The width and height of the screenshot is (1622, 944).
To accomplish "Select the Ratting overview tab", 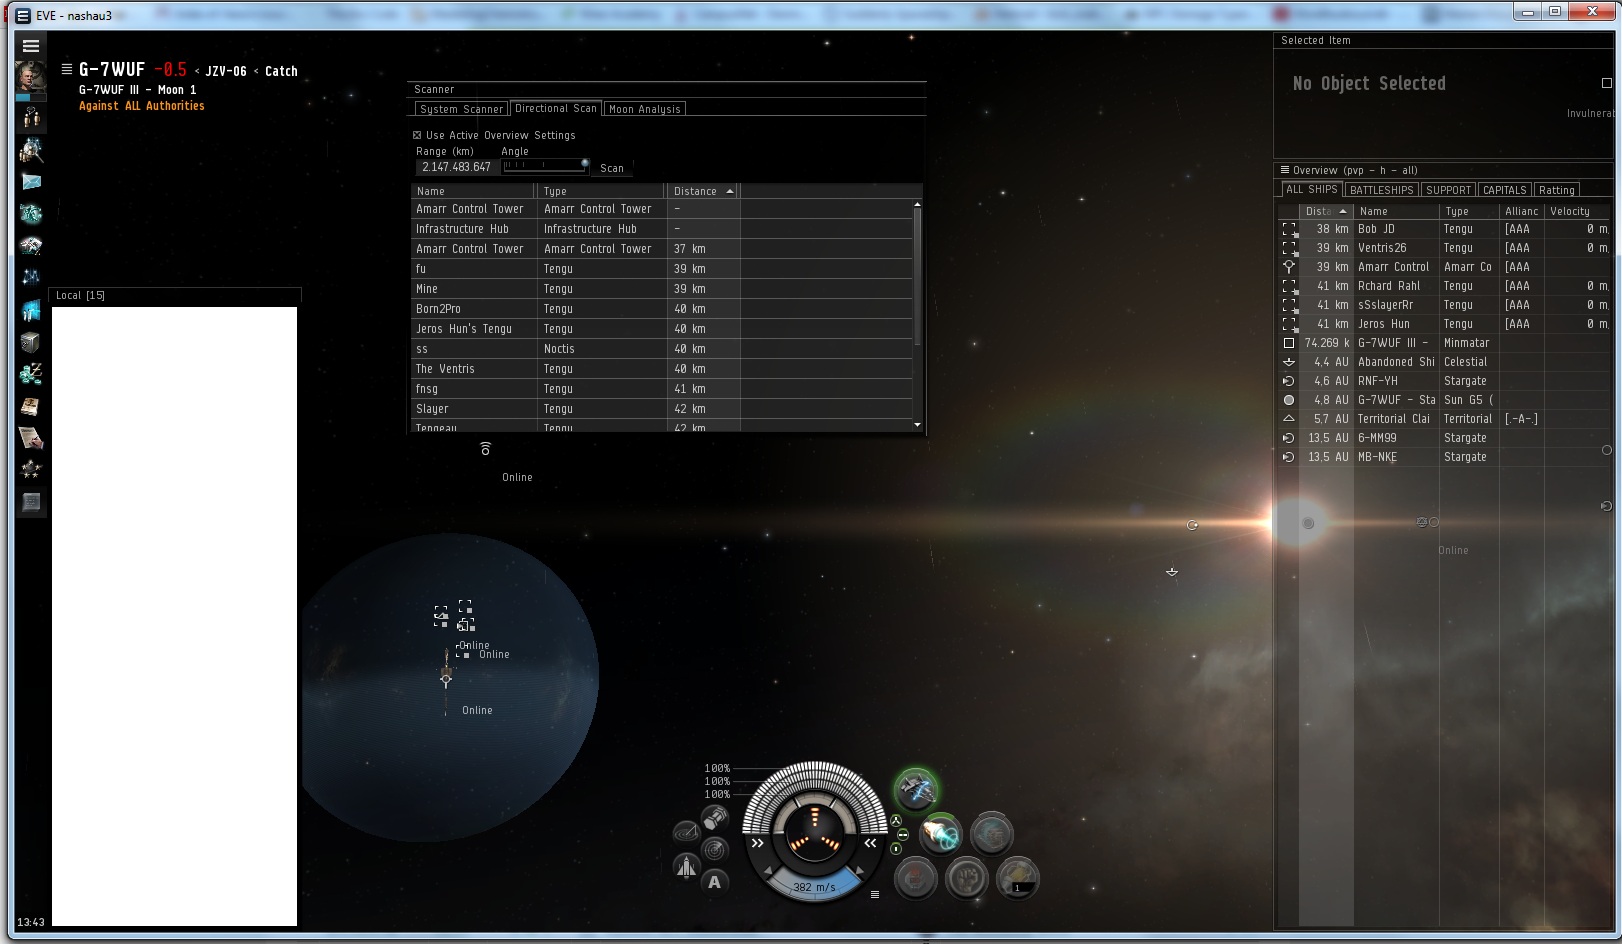I will (1556, 190).
